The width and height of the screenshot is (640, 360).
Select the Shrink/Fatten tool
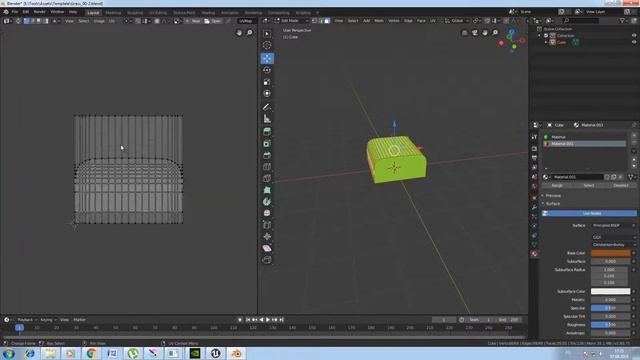pos(267,236)
